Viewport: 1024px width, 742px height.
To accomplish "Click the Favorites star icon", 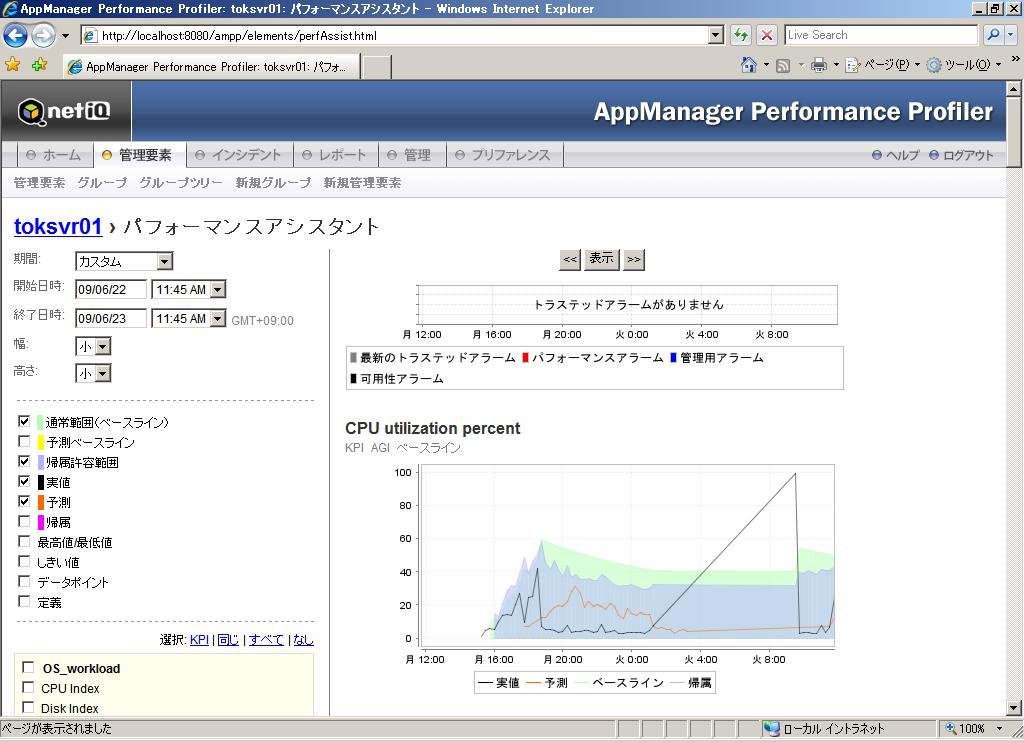I will 12,65.
